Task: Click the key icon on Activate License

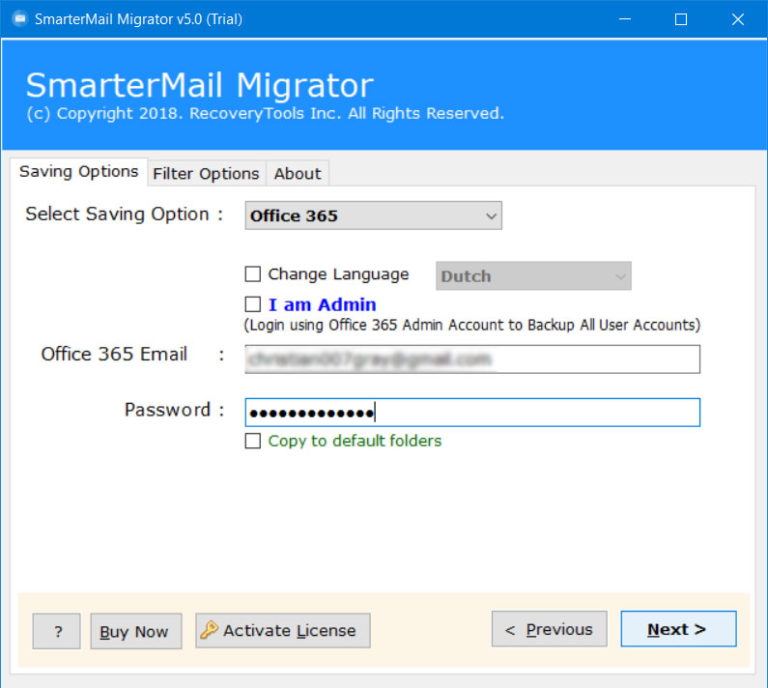Action: (x=209, y=630)
